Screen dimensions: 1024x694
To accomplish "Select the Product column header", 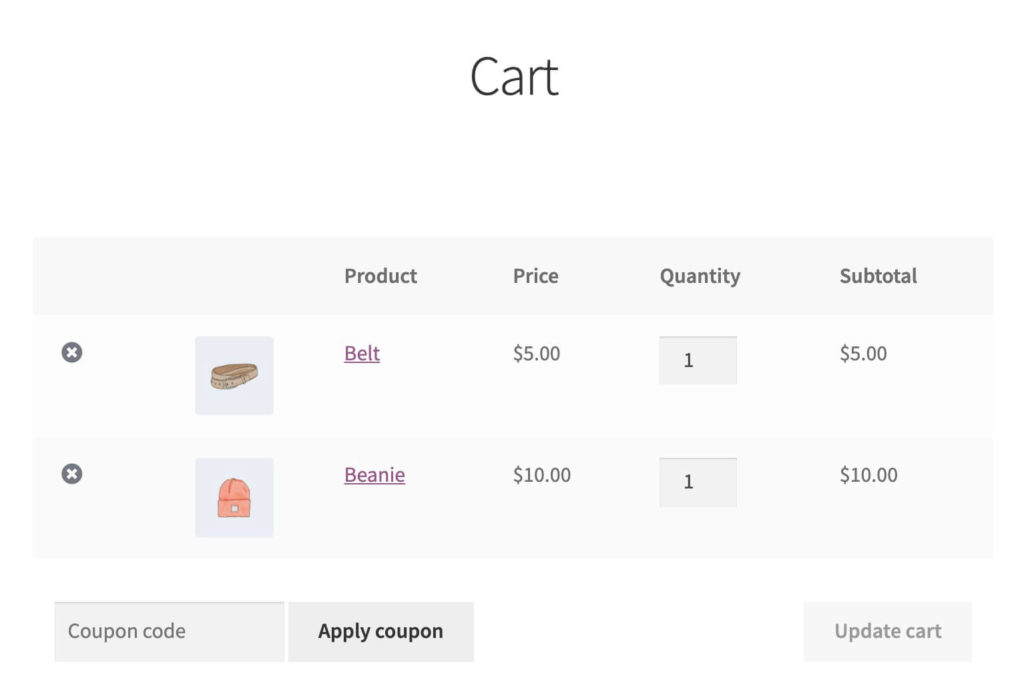I will pos(381,276).
